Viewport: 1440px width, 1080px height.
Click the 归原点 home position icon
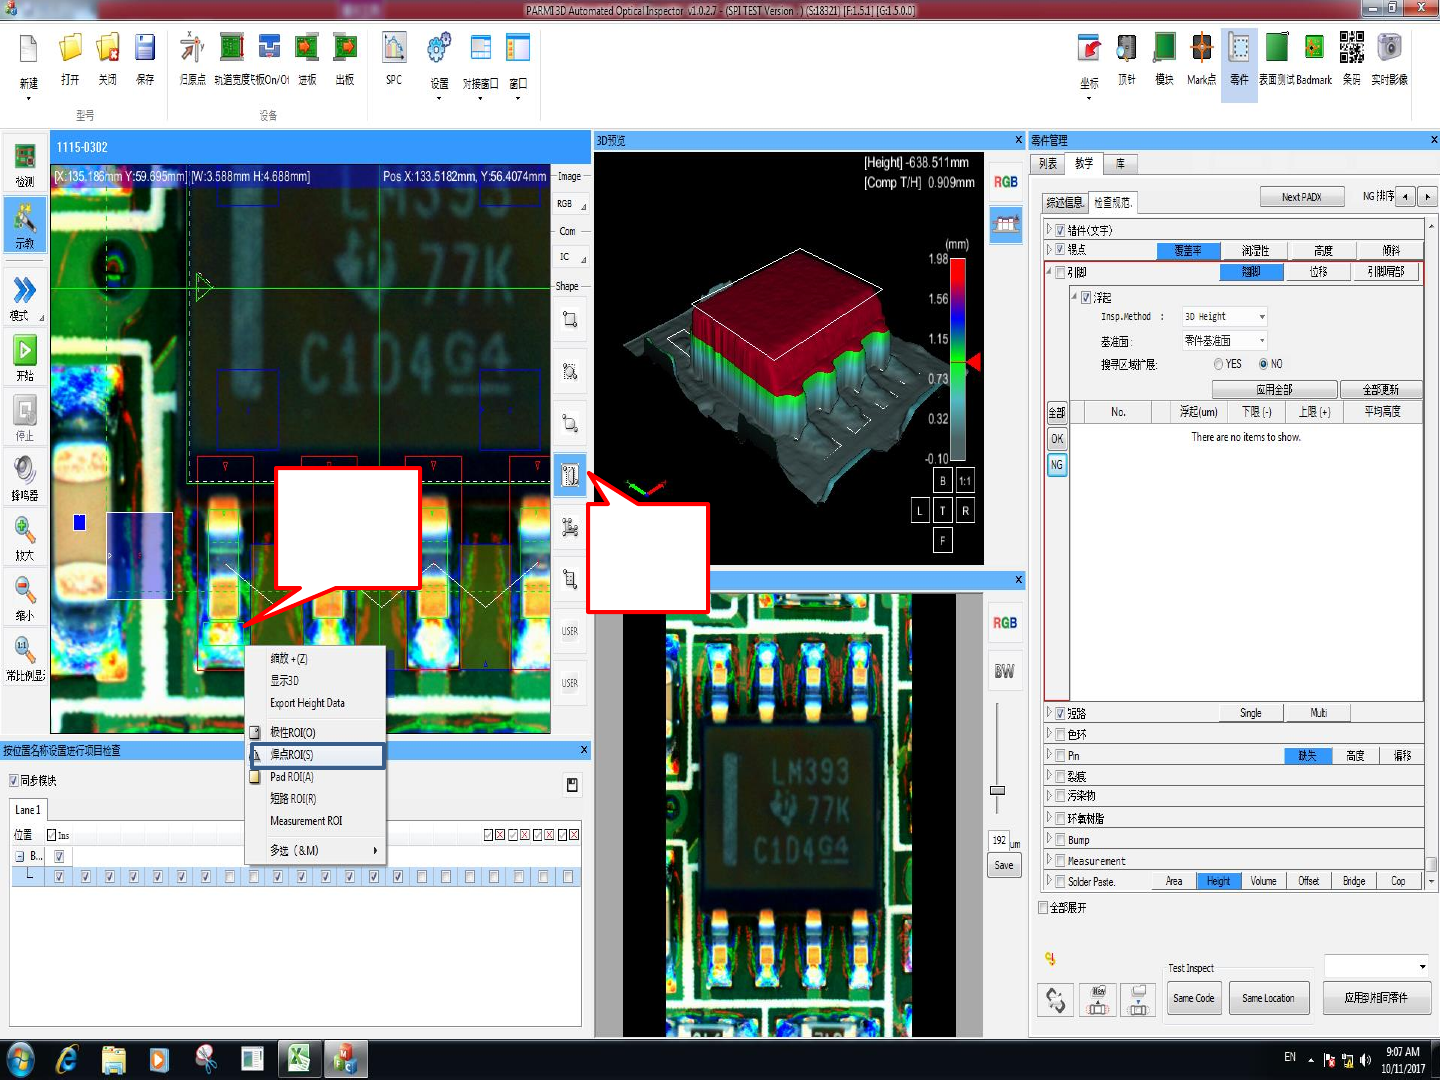point(192,49)
